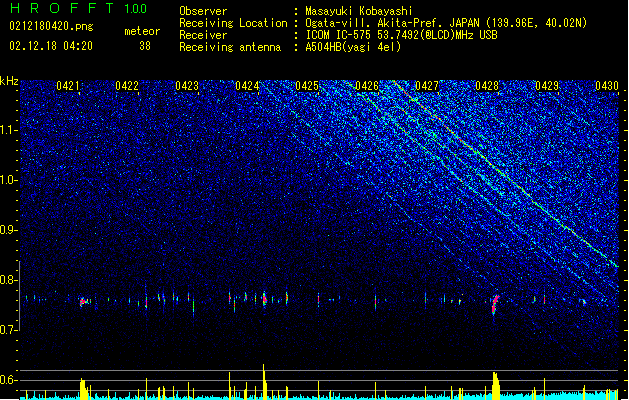Click the date stamp 02.12.18 04:20
629x400 pixels.
click(51, 46)
